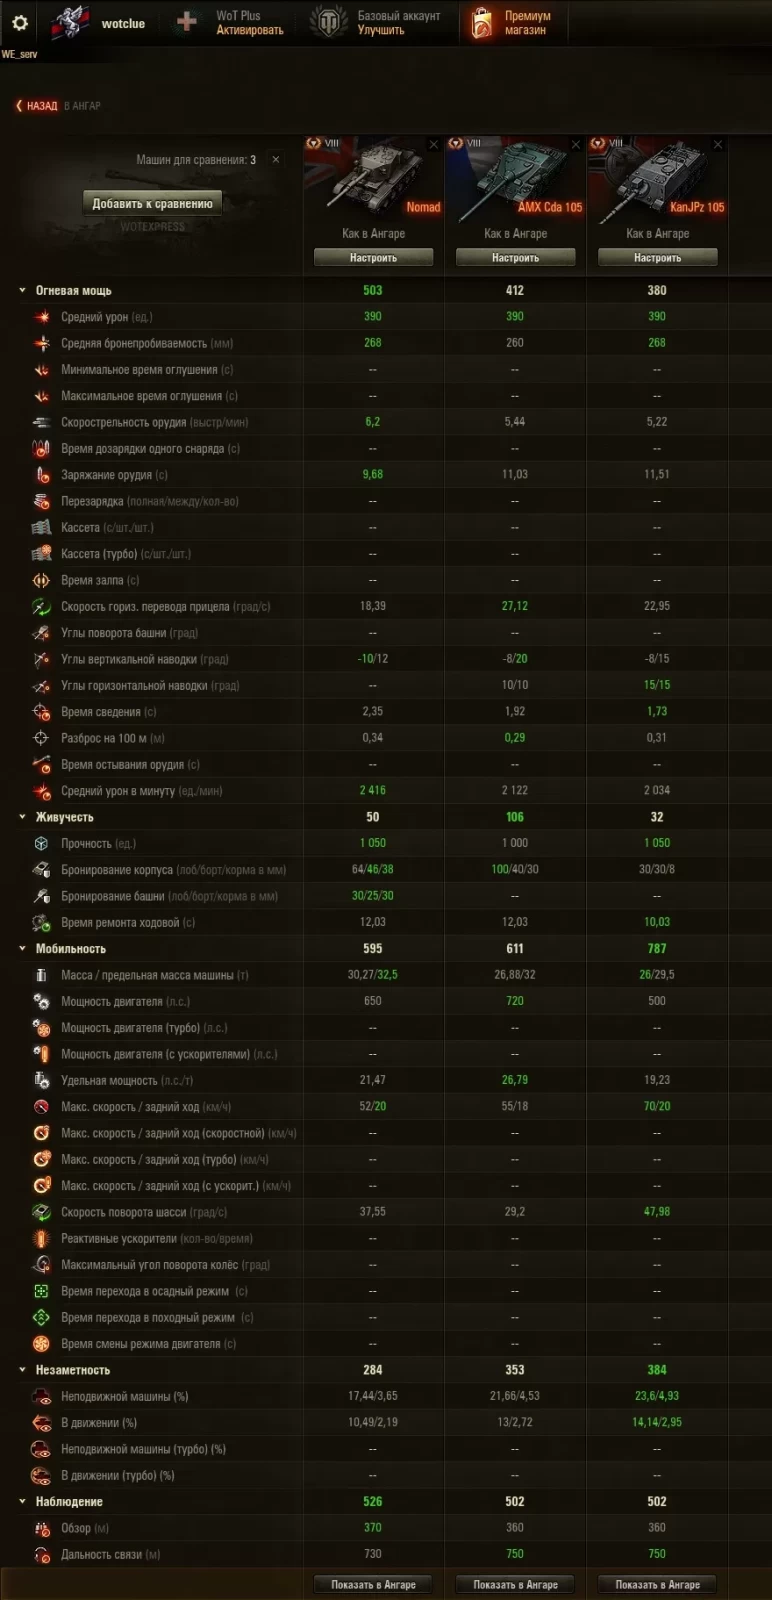This screenshot has width=772, height=1600.
Task: Collapse the Огневая мощь section
Action: (x=22, y=291)
